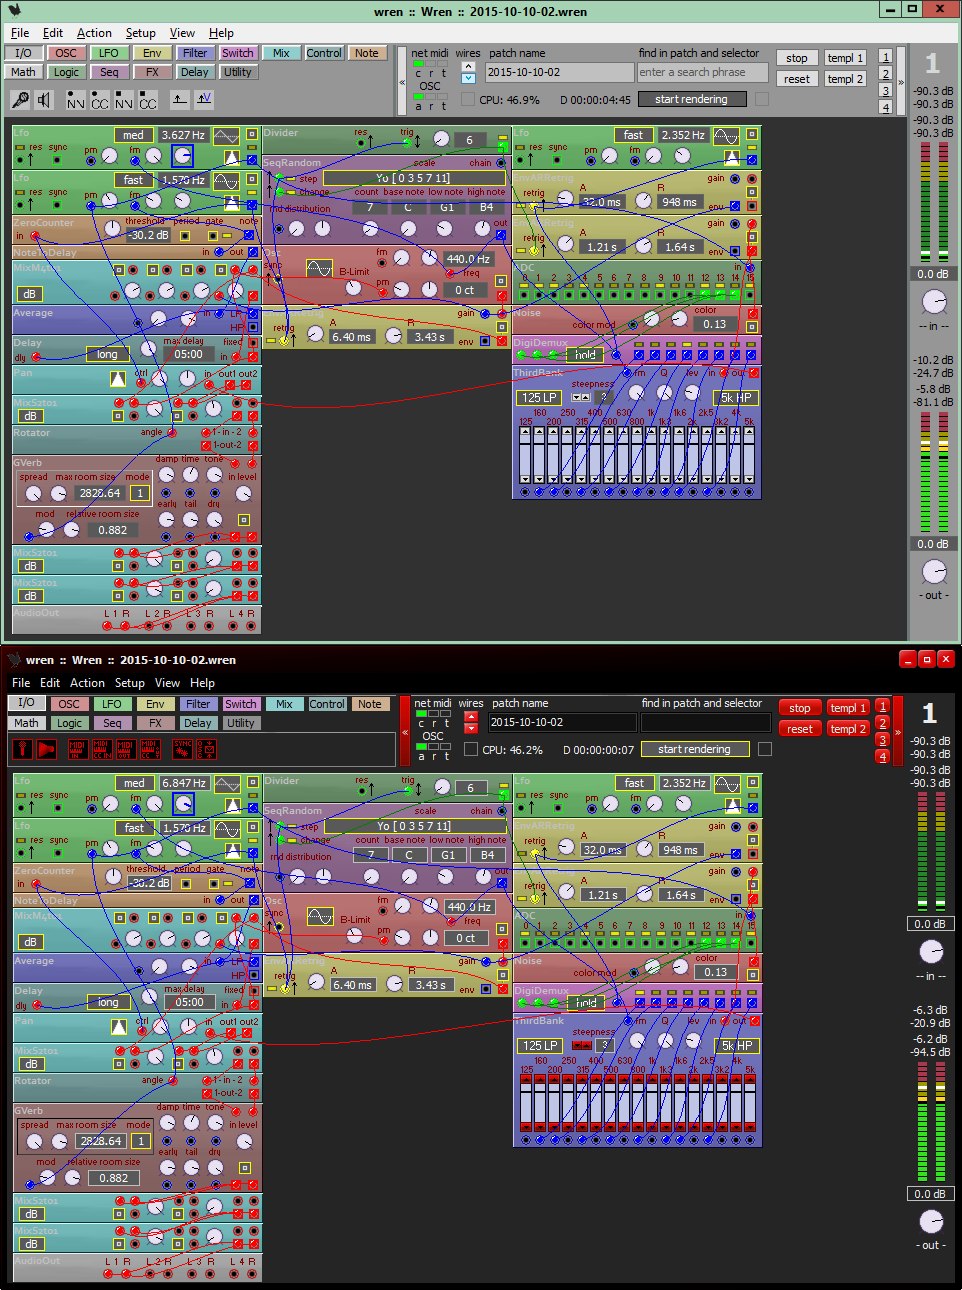Click the red speaker icon in the dark window
Image resolution: width=962 pixels, height=1290 pixels.
point(46,748)
